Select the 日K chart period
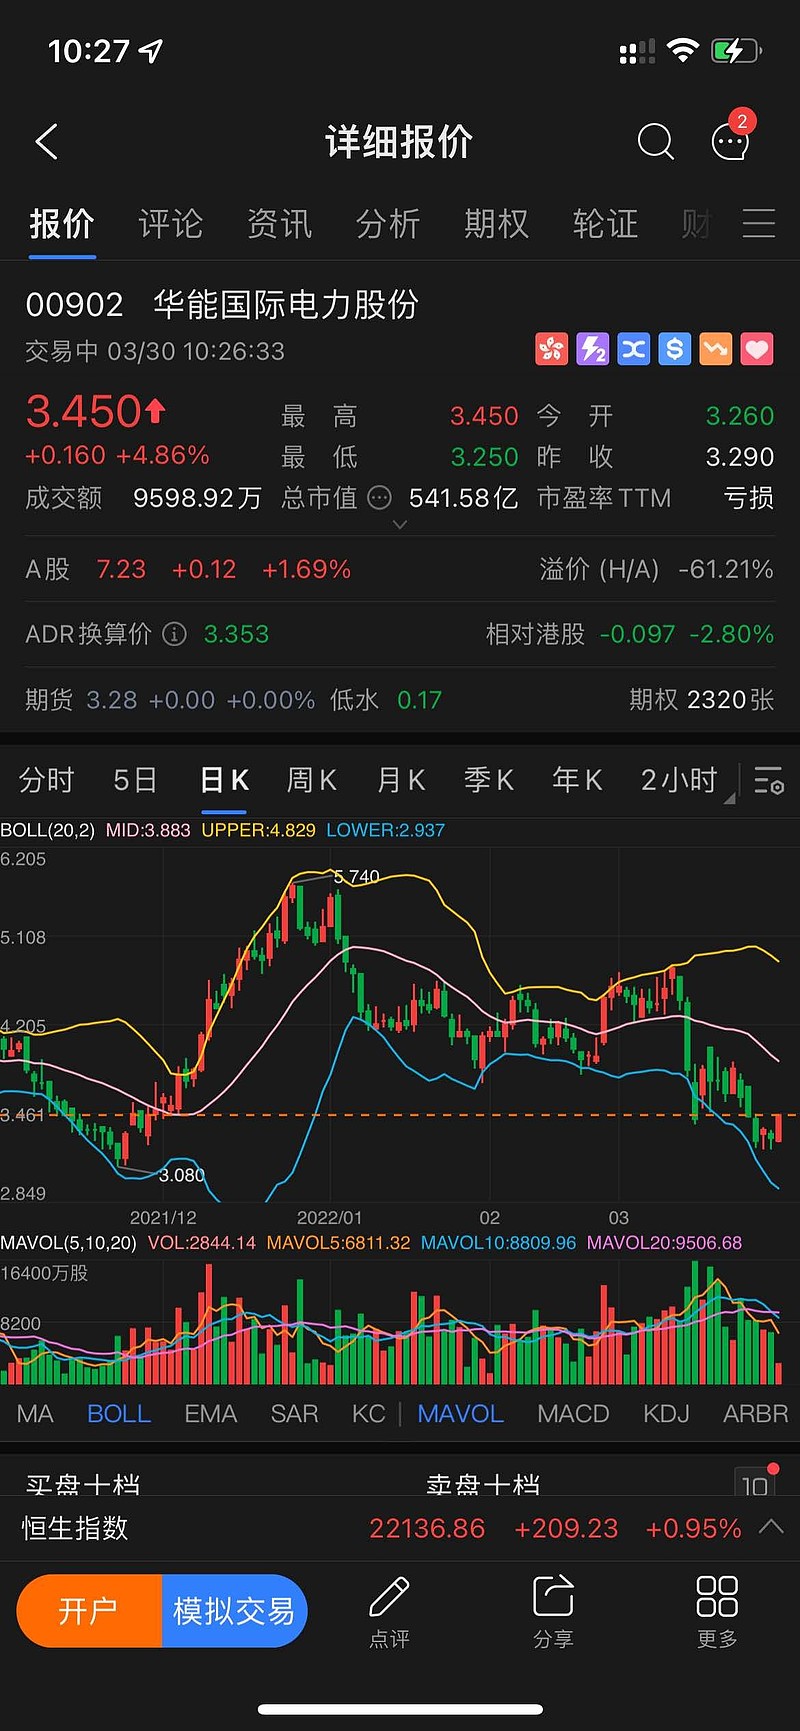This screenshot has height=1731, width=800. pos(224,780)
